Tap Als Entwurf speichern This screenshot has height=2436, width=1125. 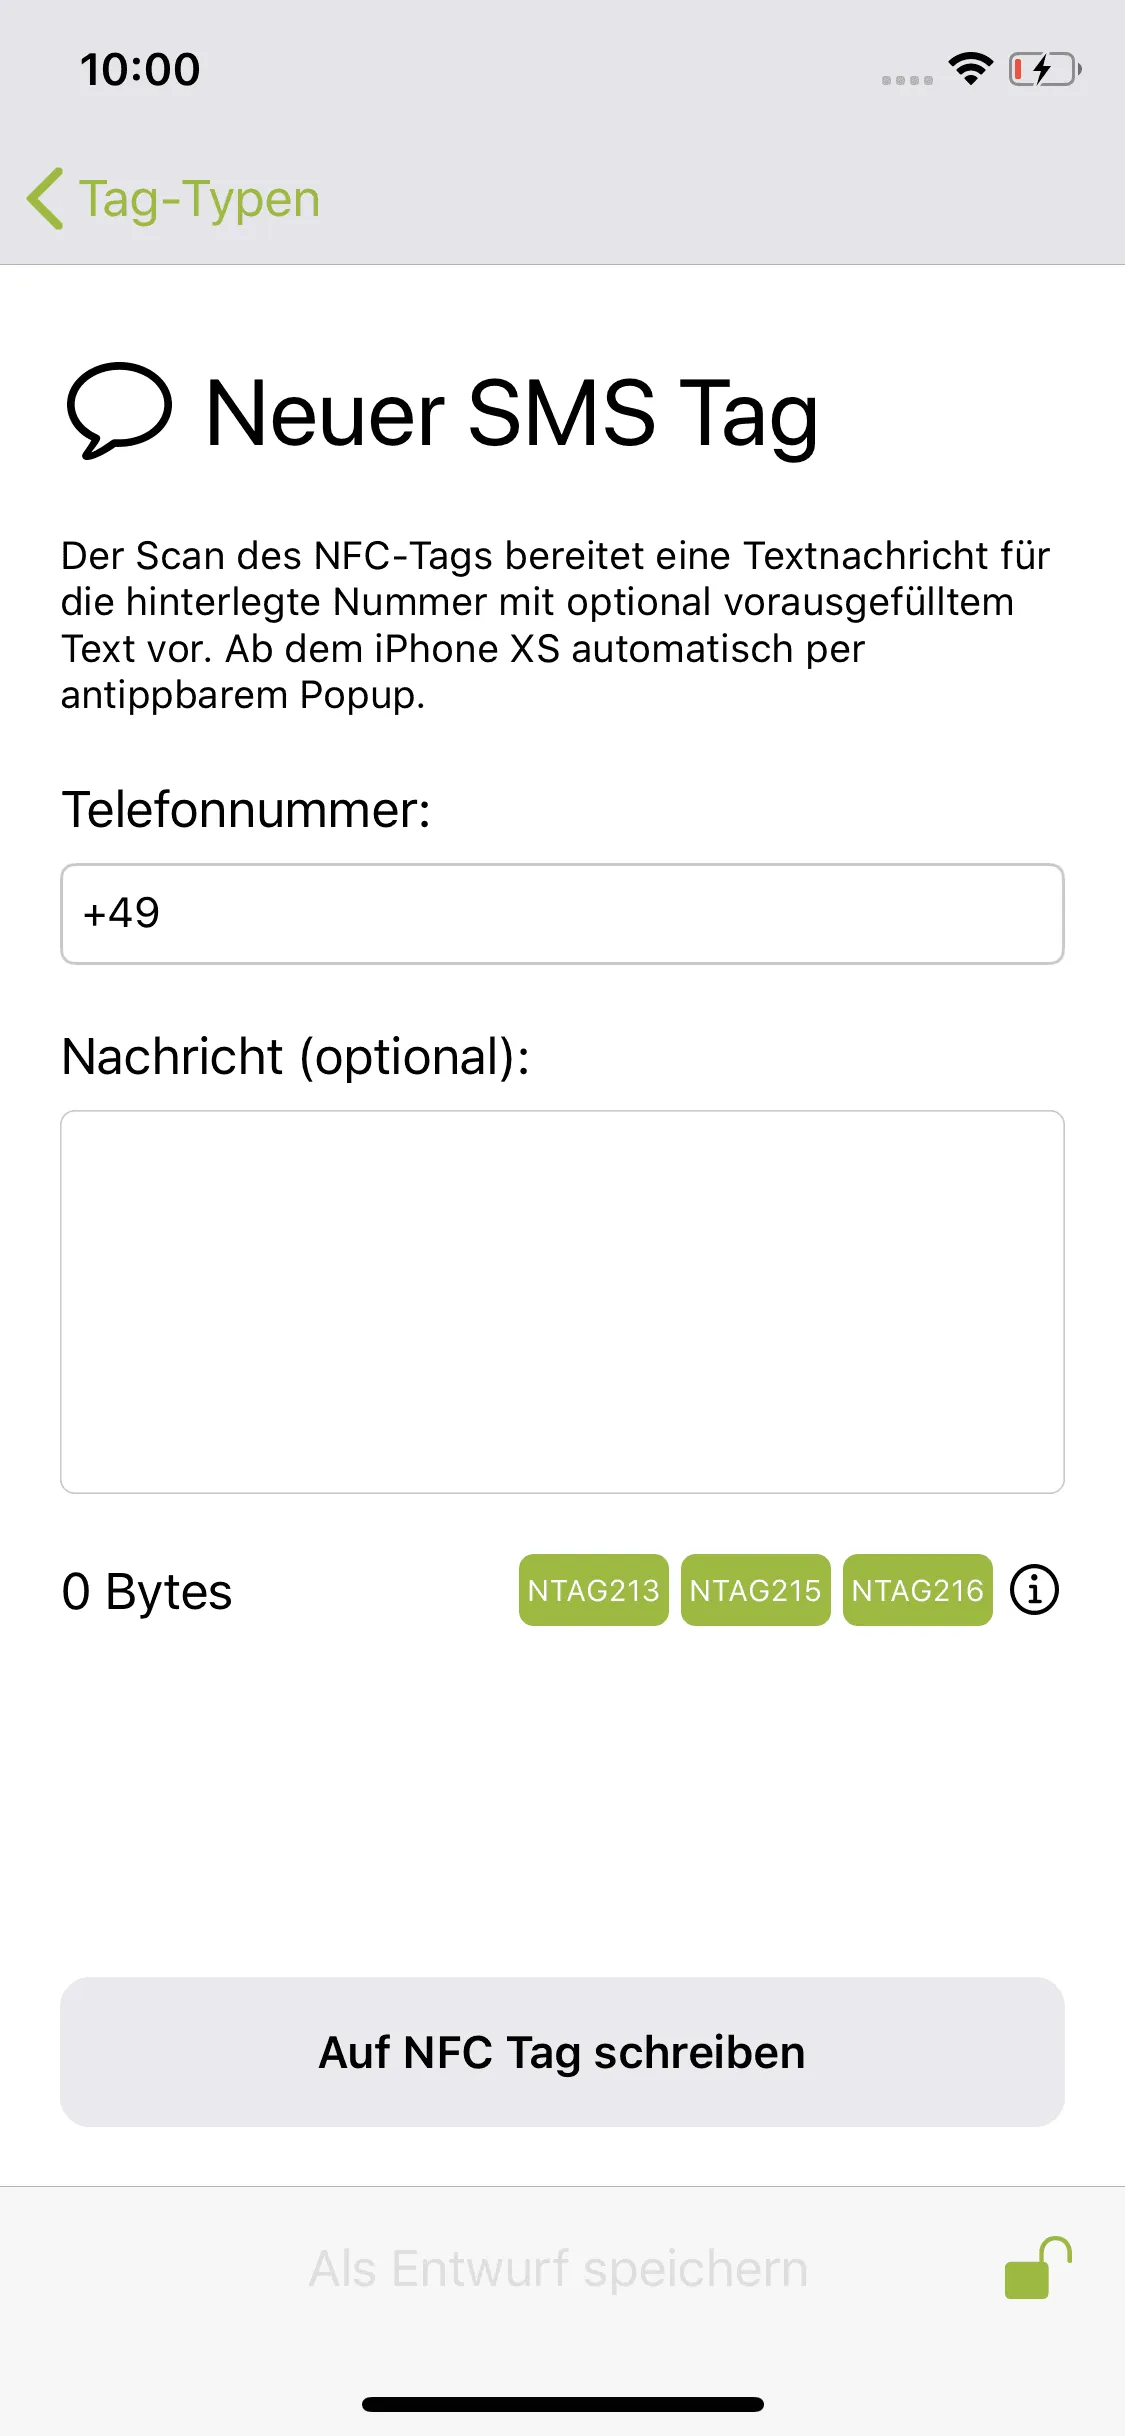click(x=558, y=2268)
